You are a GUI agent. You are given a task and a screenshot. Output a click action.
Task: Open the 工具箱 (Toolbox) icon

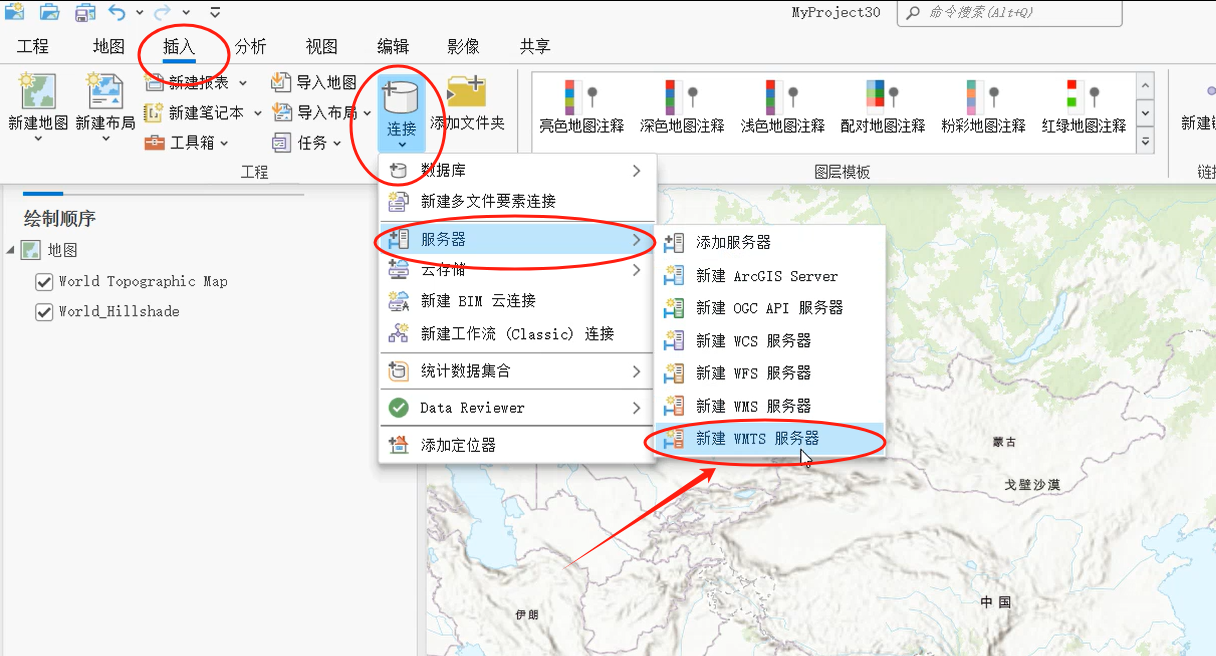coord(154,142)
